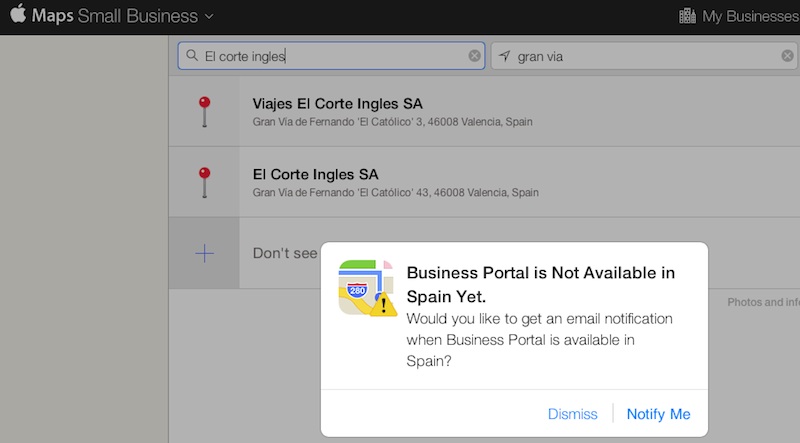Choose Notify Me in the dialog
Viewport: 800px width, 443px height.
click(x=658, y=414)
